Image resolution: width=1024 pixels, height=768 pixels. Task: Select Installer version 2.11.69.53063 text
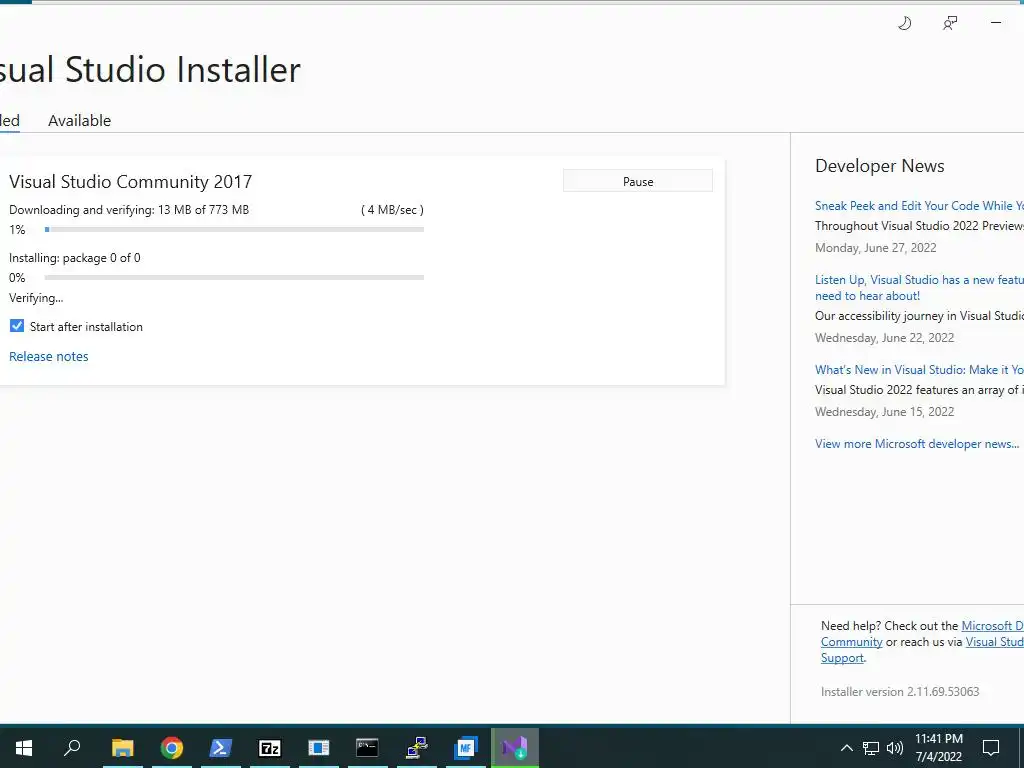click(900, 692)
